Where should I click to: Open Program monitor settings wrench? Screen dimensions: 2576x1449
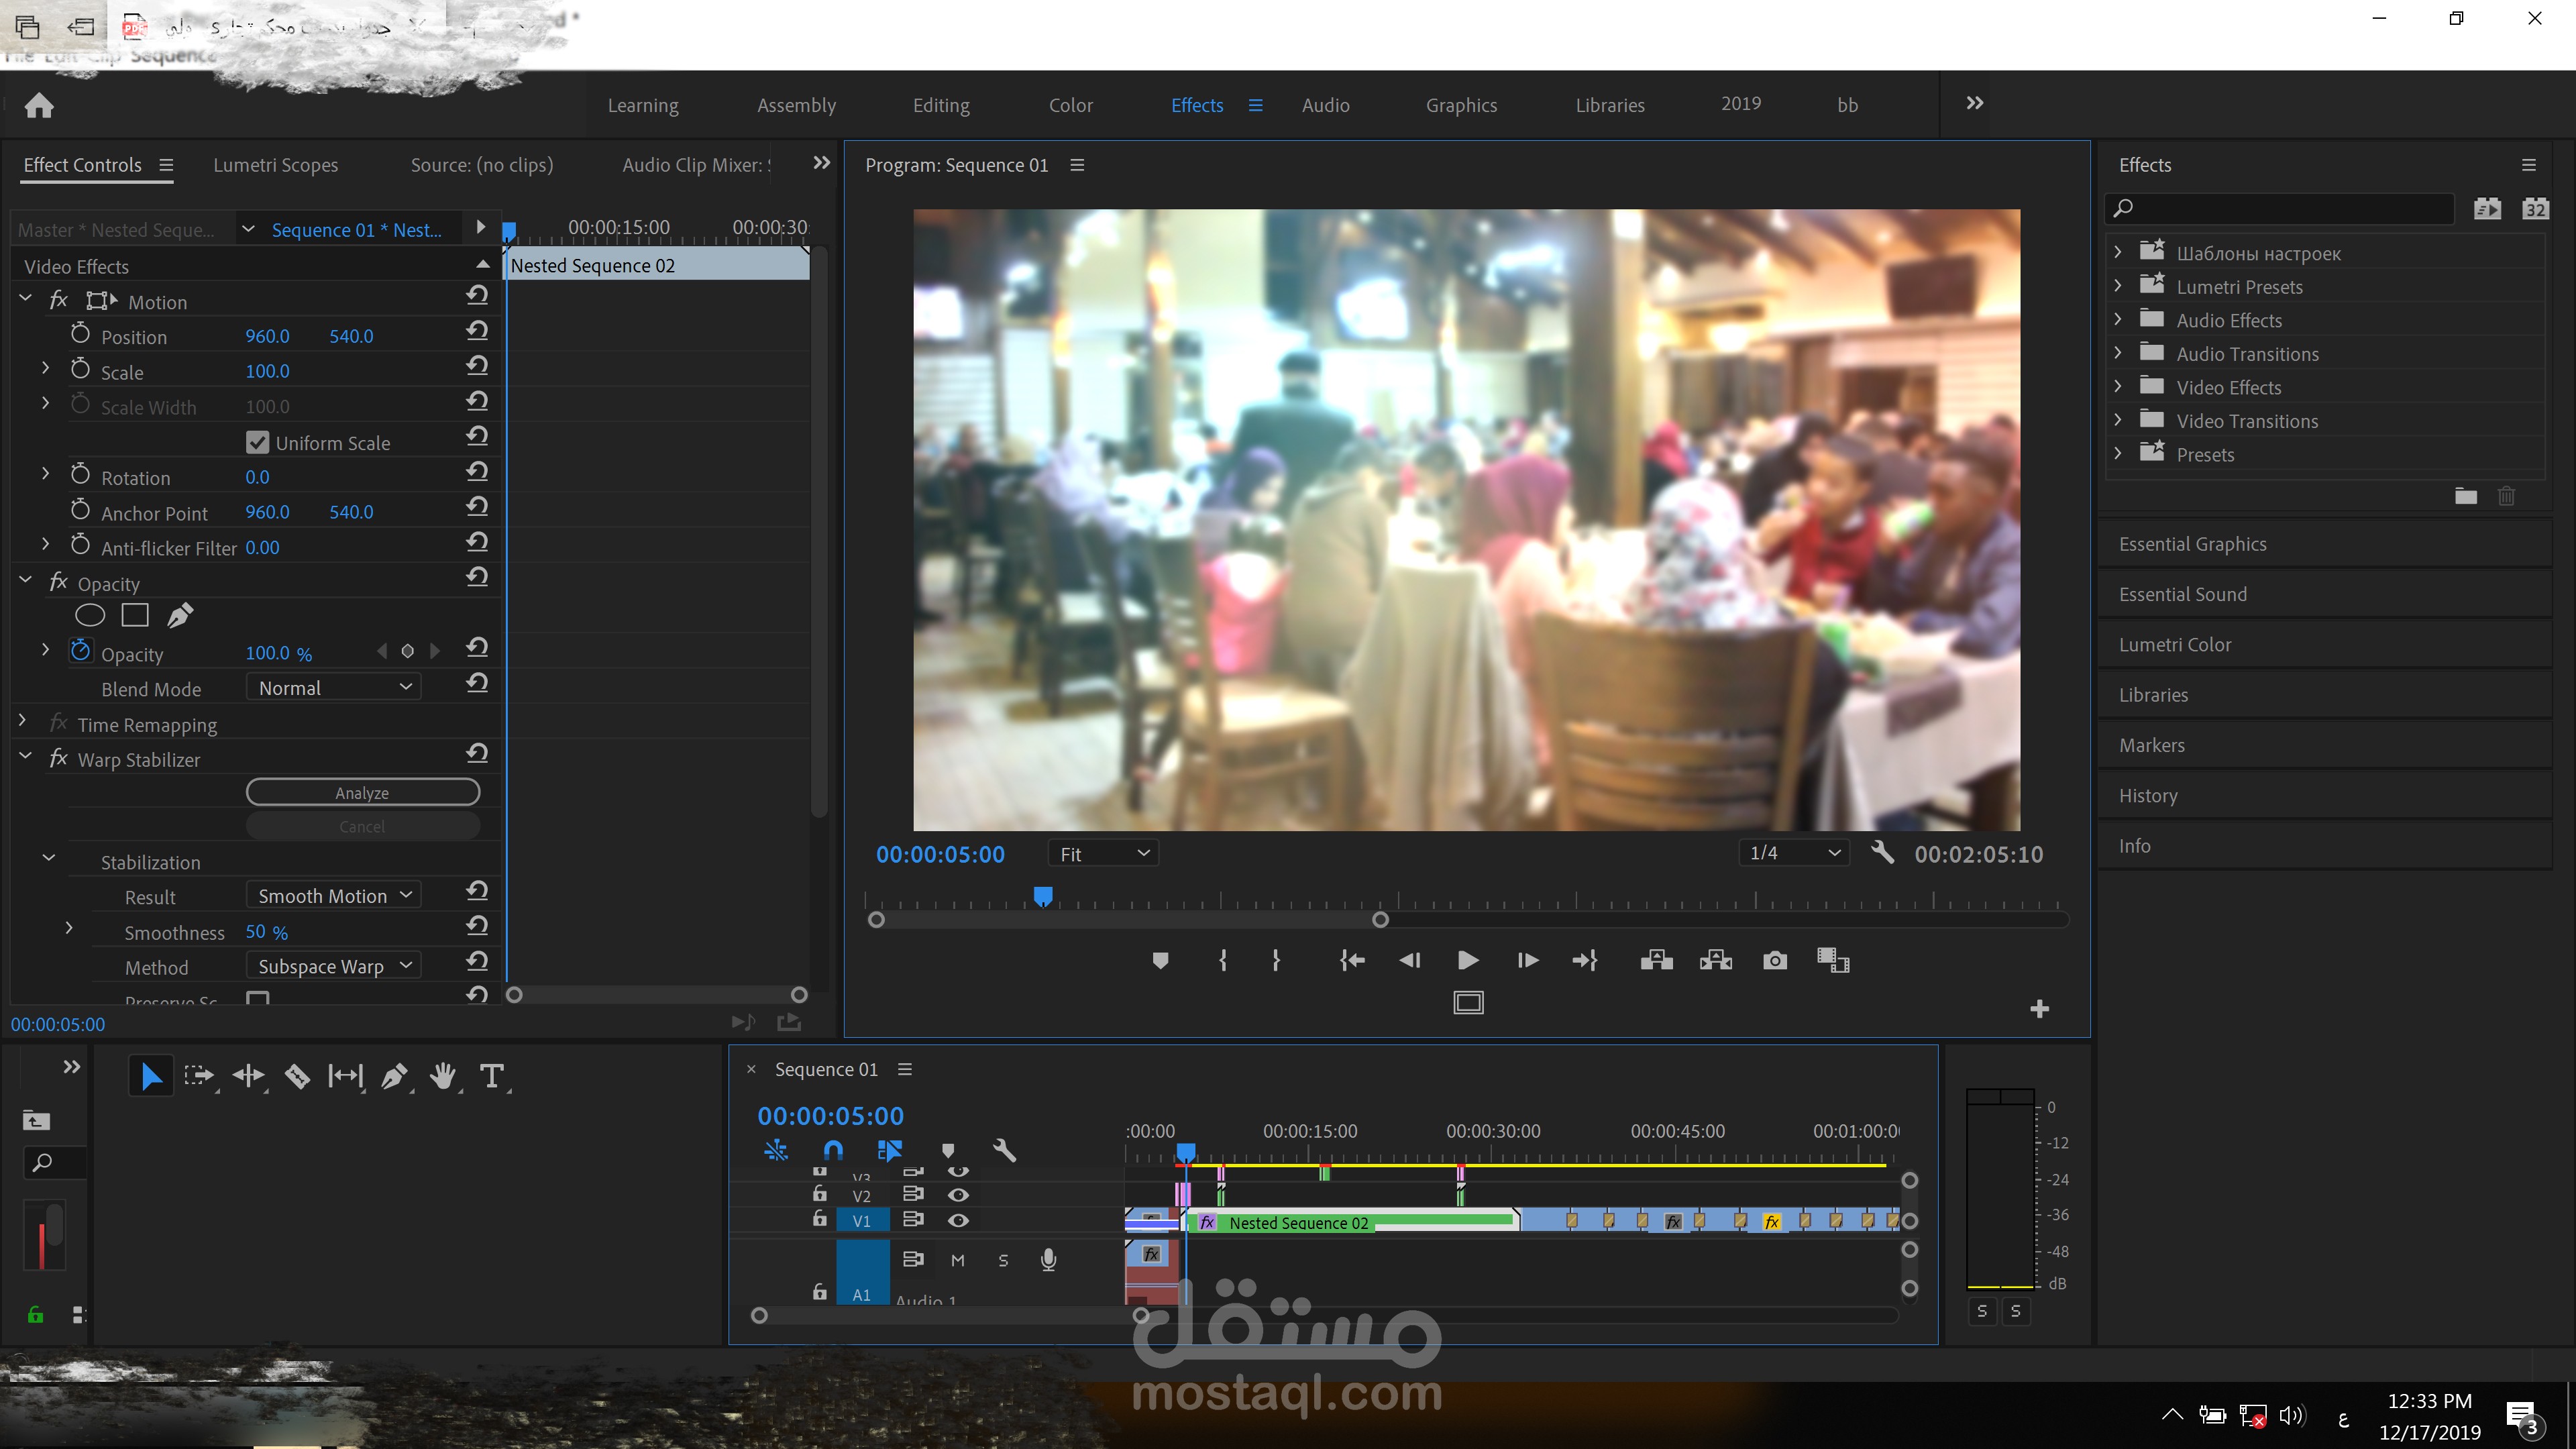(x=1882, y=853)
